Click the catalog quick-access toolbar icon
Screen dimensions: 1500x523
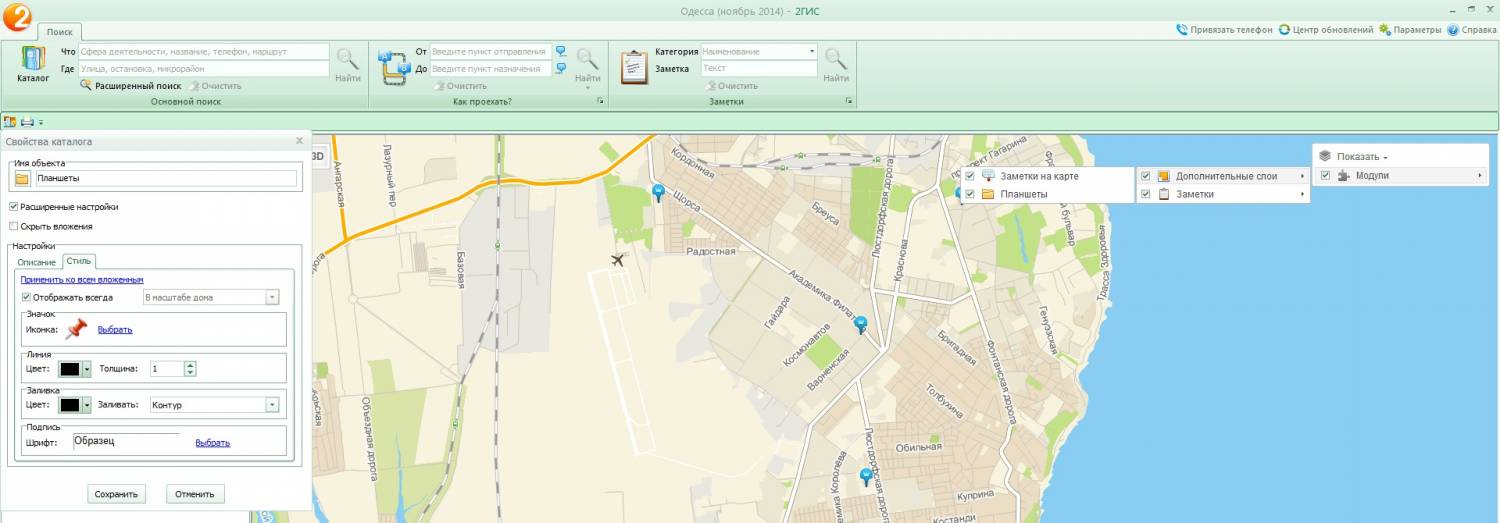tap(10, 122)
